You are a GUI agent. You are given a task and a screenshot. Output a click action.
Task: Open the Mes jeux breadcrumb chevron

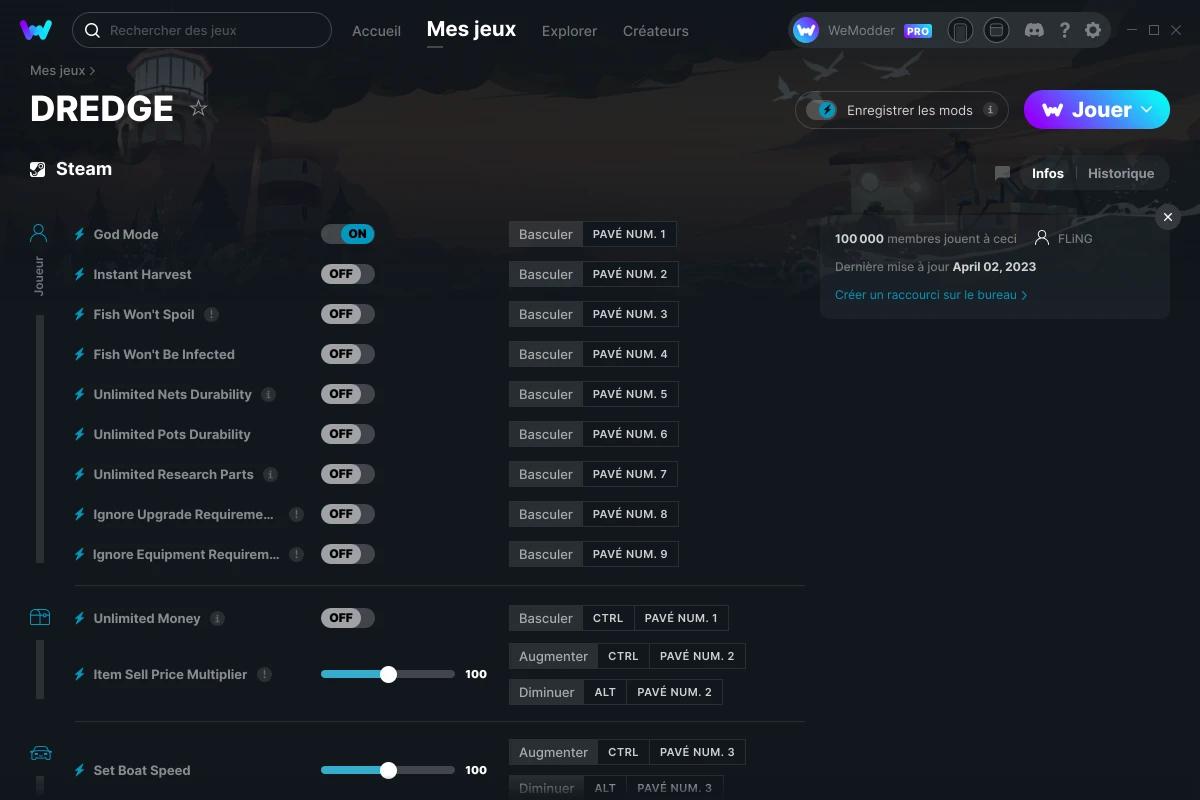click(x=92, y=71)
